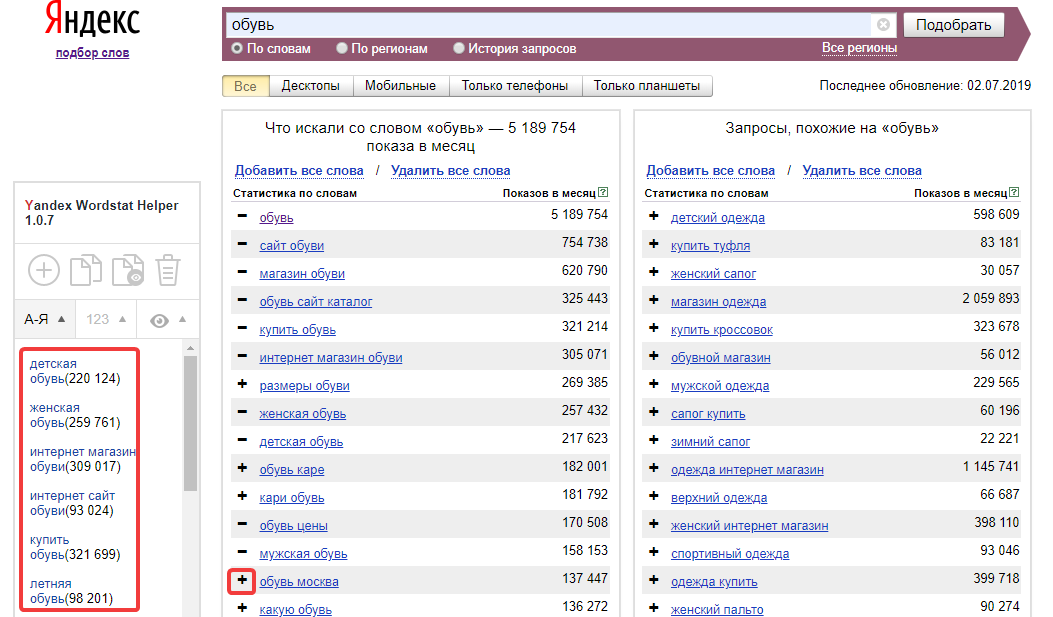Click 'купить обувь(321 699)' in helper list
Viewport: 1053px width, 617px height.
(75, 547)
